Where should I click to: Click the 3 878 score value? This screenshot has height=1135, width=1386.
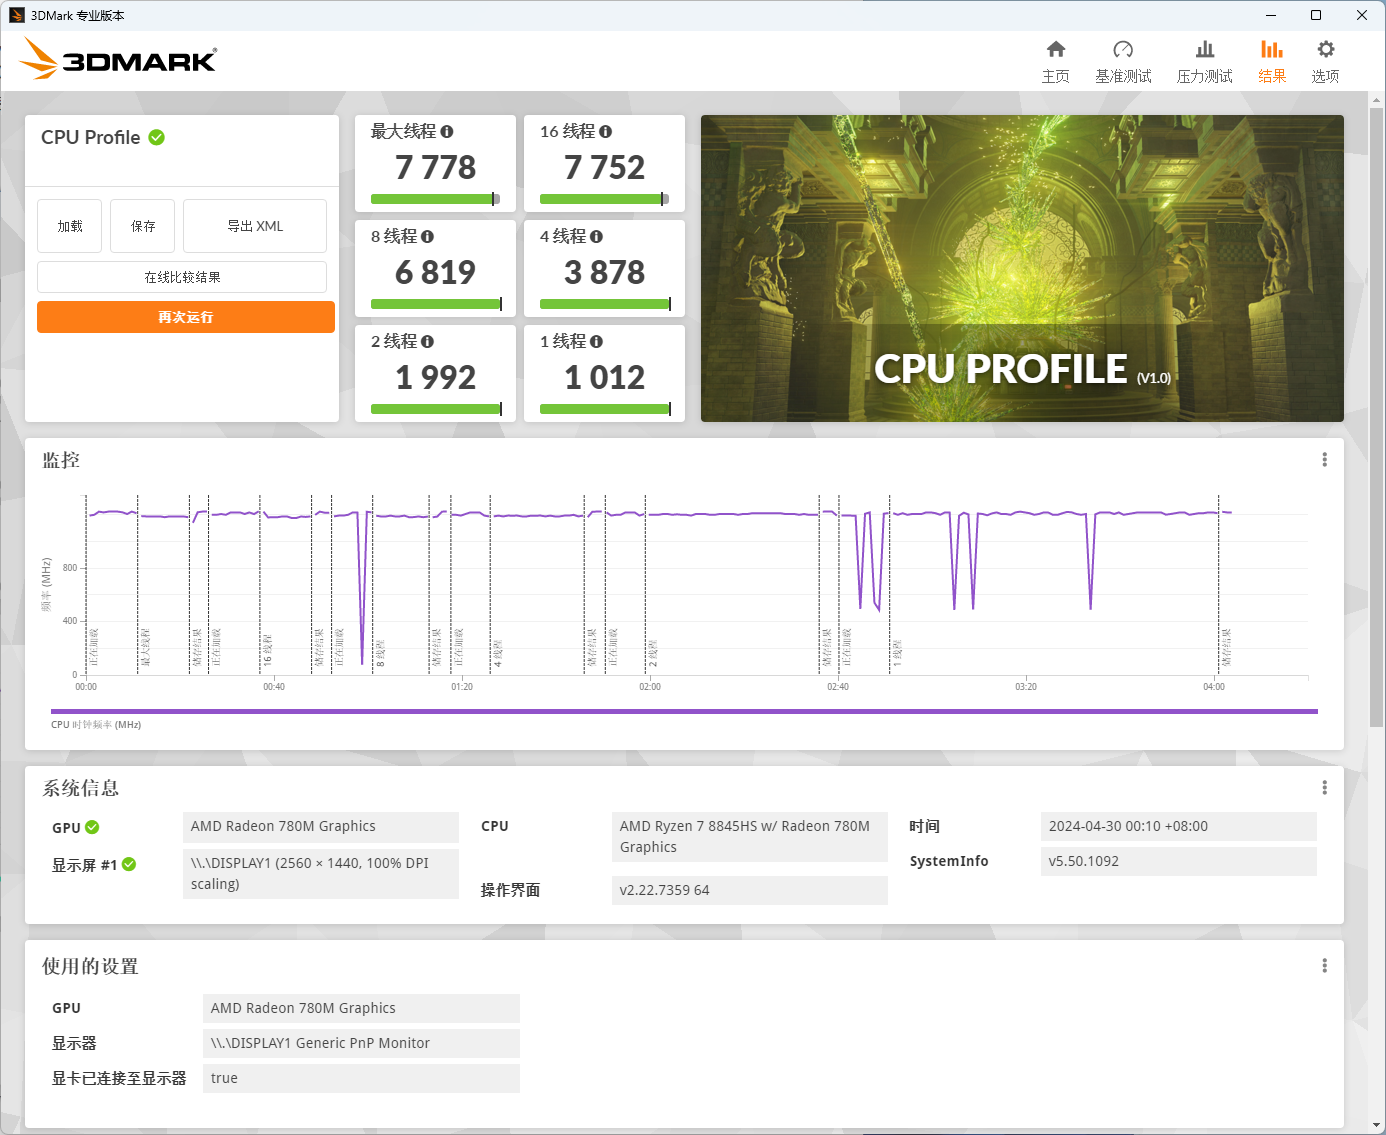[x=604, y=272]
